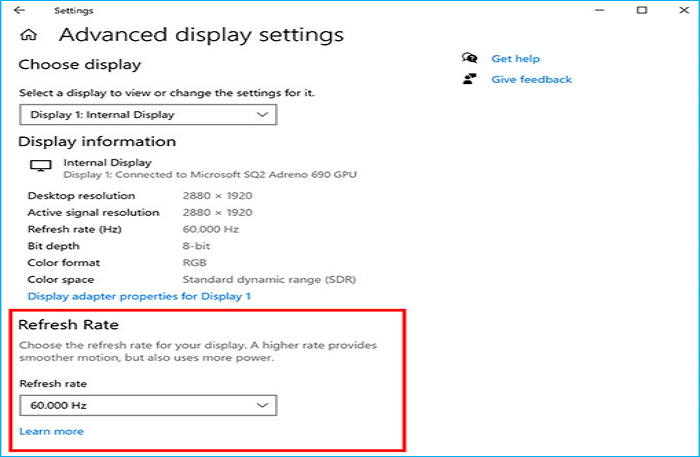700x457 pixels.
Task: Click the Standard dynamic range (SDR) text
Action: click(x=269, y=279)
